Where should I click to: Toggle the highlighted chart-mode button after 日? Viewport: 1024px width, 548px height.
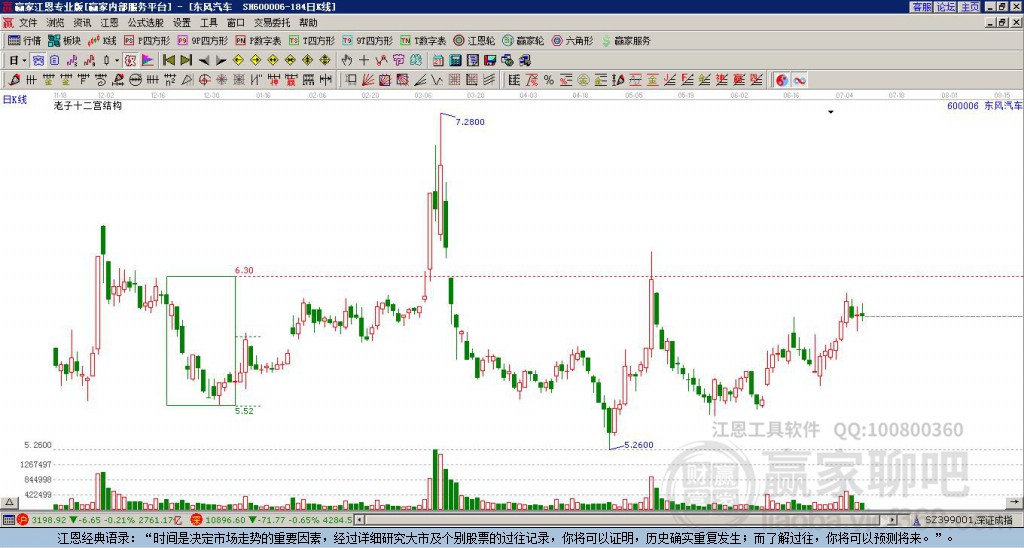(39, 61)
